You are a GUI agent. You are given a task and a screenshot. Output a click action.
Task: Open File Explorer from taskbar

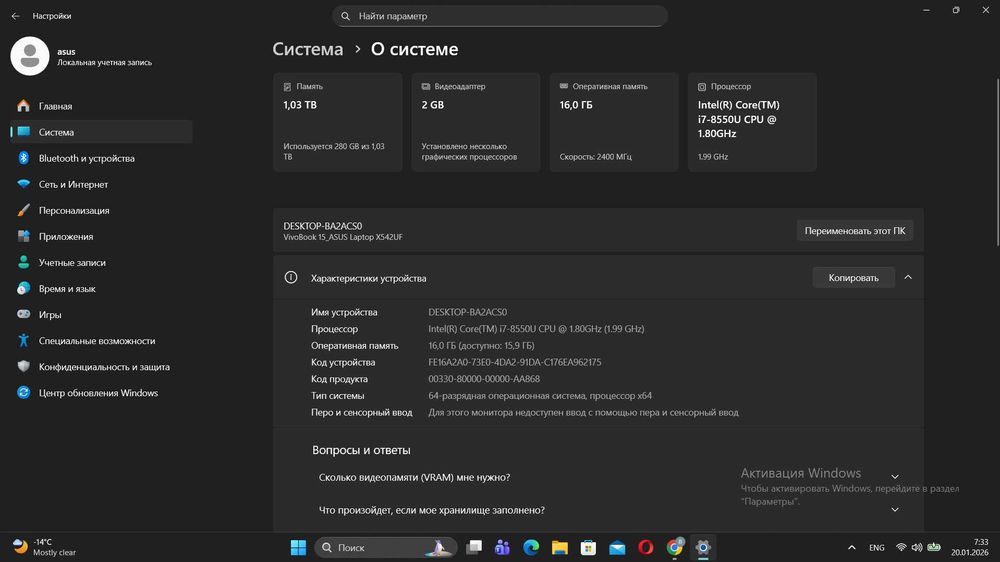560,547
